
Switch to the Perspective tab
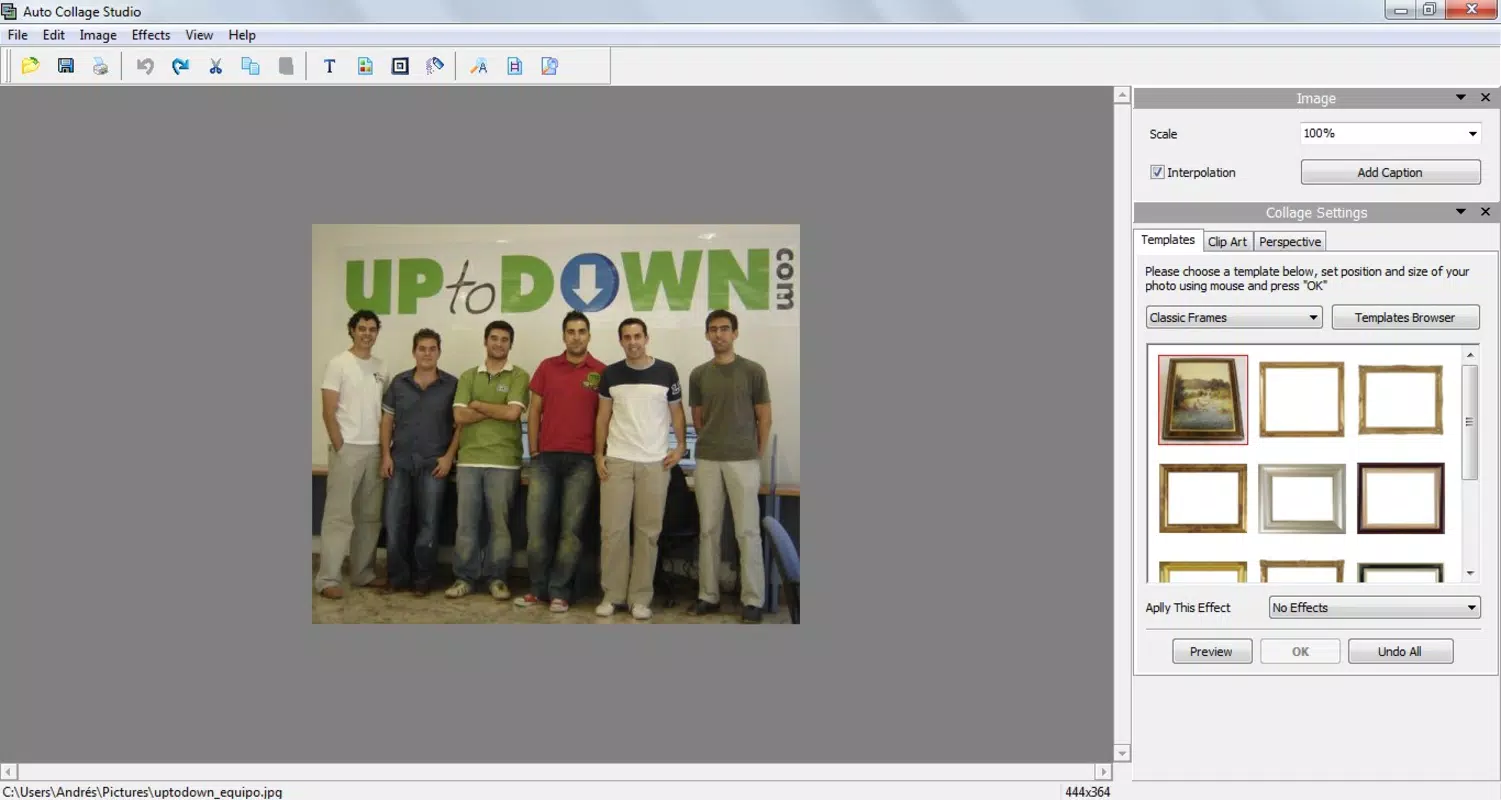point(1290,242)
